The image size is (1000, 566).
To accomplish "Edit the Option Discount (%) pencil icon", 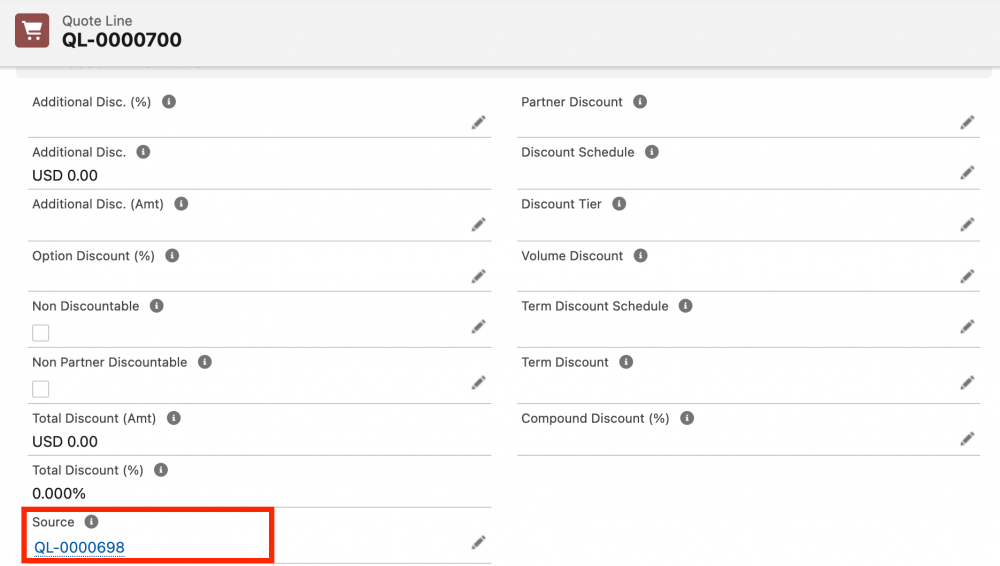I will (x=478, y=276).
